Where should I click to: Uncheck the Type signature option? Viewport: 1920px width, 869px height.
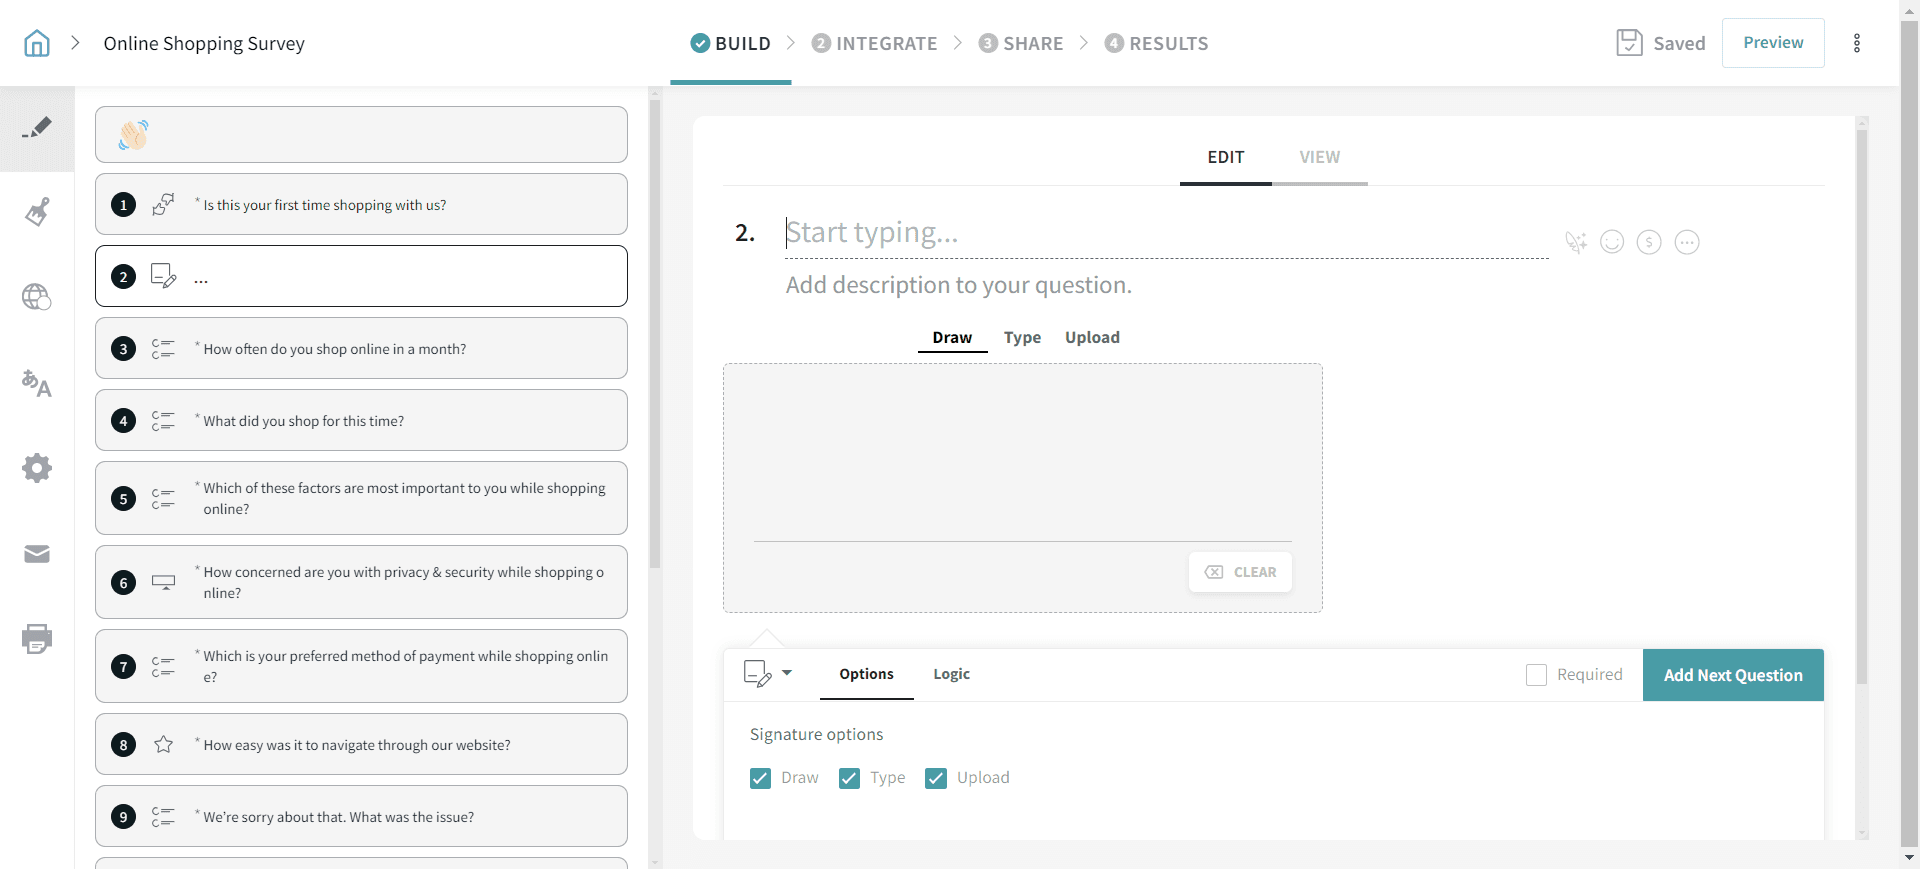(x=849, y=778)
